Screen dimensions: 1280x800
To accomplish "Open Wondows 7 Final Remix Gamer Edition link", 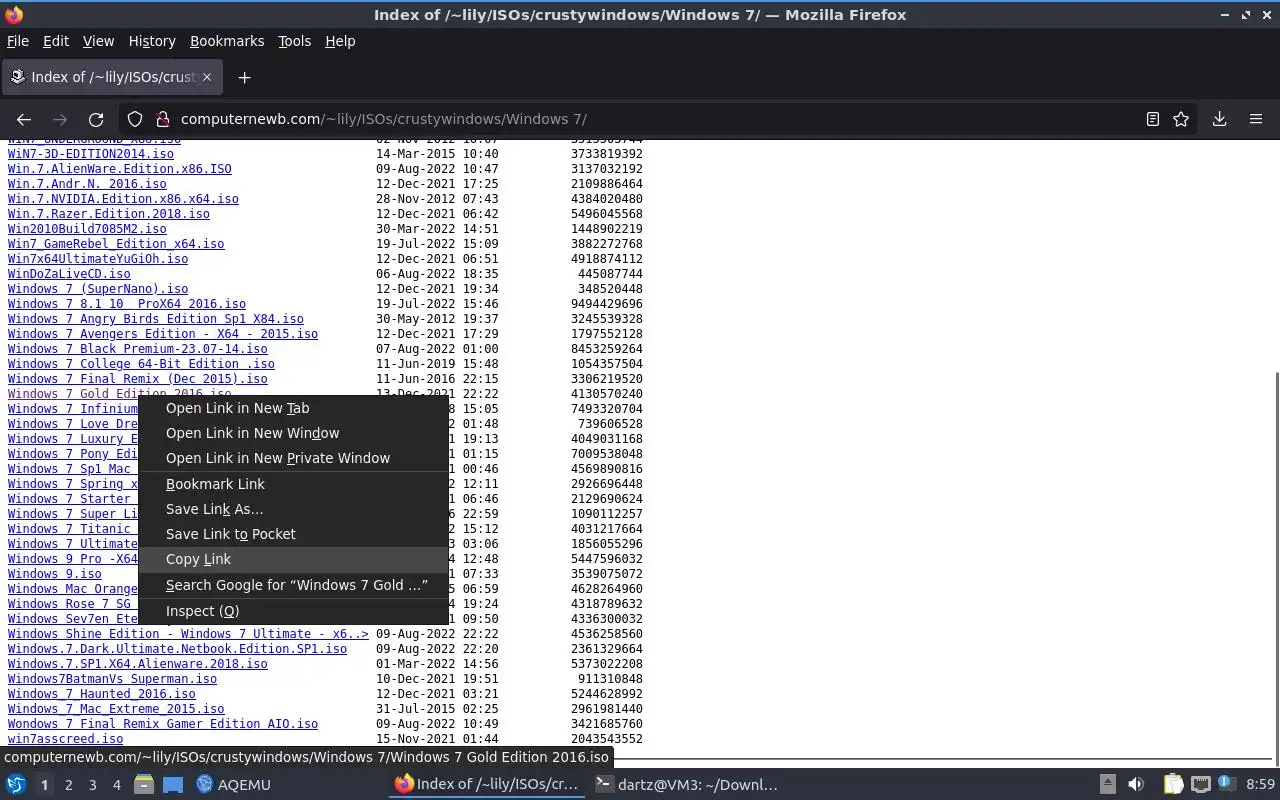I will [163, 724].
